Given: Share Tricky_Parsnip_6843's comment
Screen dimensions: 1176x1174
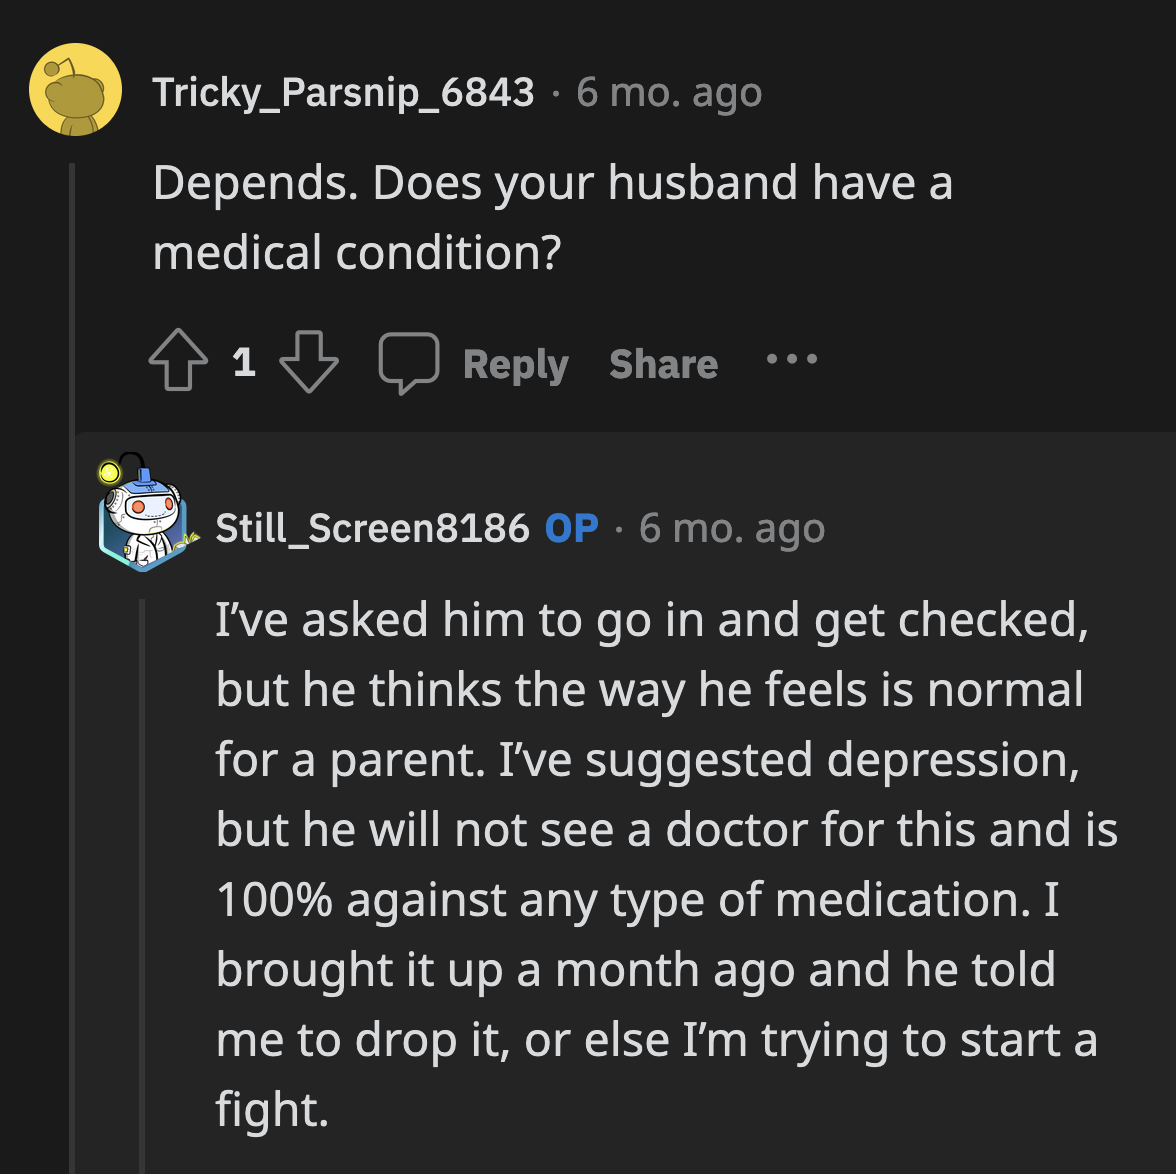Looking at the screenshot, I should (x=662, y=362).
